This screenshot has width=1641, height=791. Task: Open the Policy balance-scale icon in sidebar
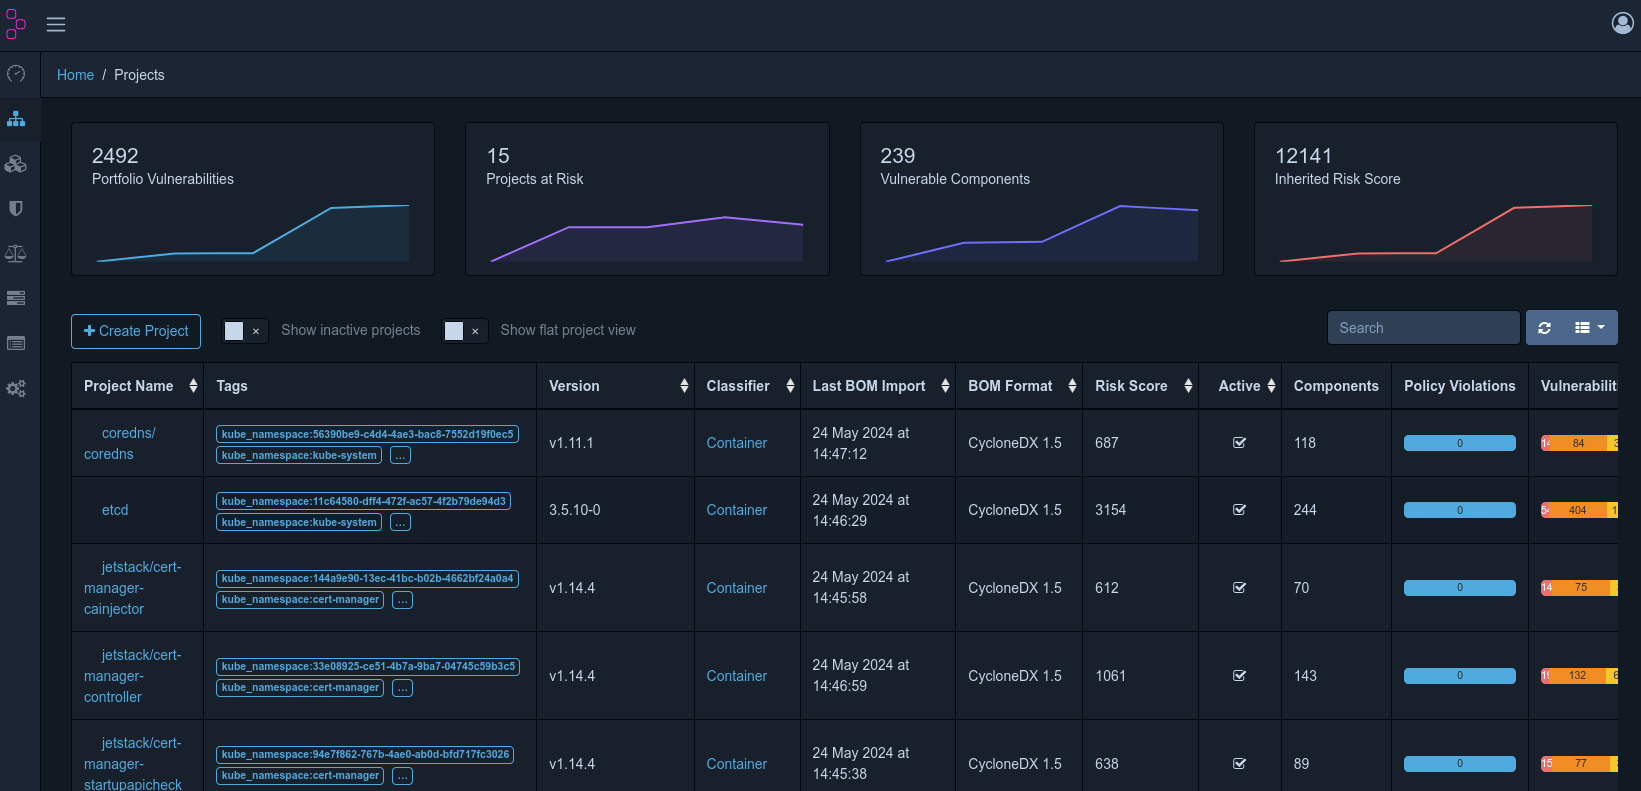(16, 254)
